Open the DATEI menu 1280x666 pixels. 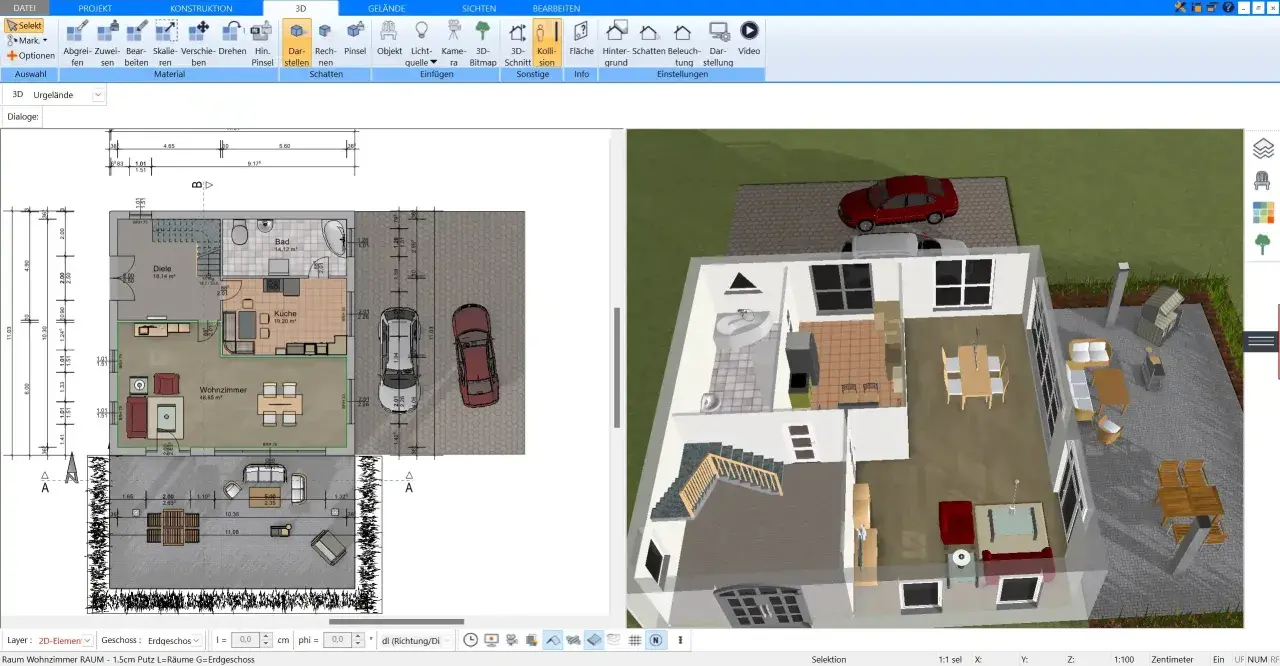[x=24, y=7]
